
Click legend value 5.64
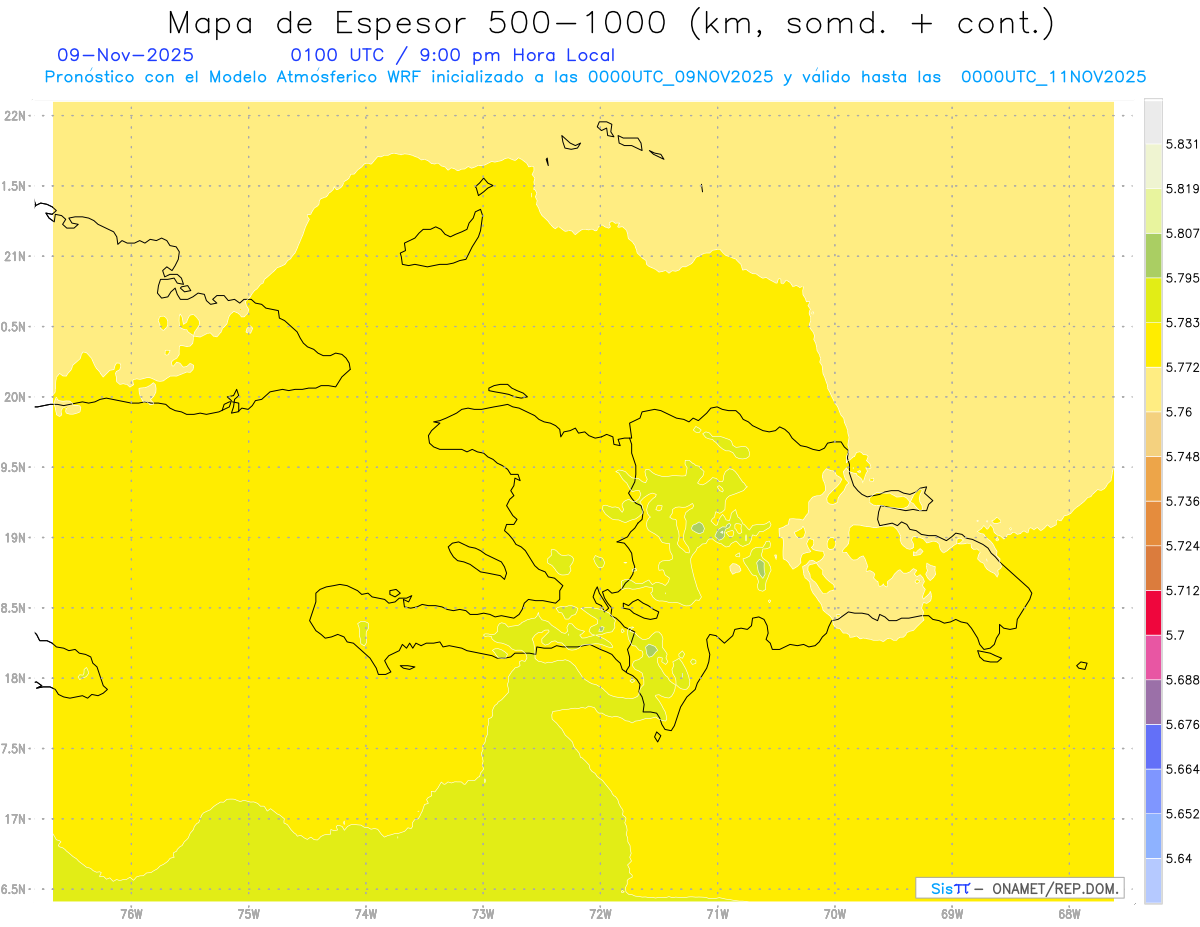point(1178,858)
